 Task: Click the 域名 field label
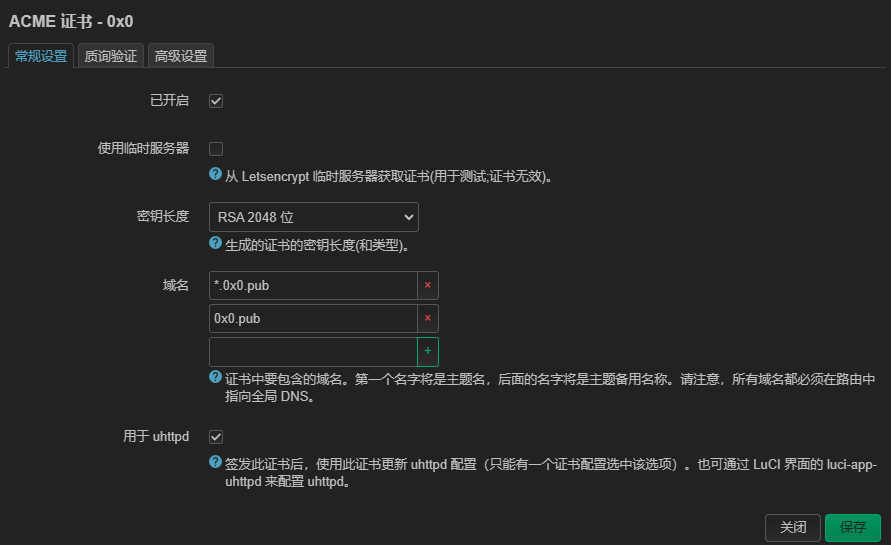tap(176, 285)
